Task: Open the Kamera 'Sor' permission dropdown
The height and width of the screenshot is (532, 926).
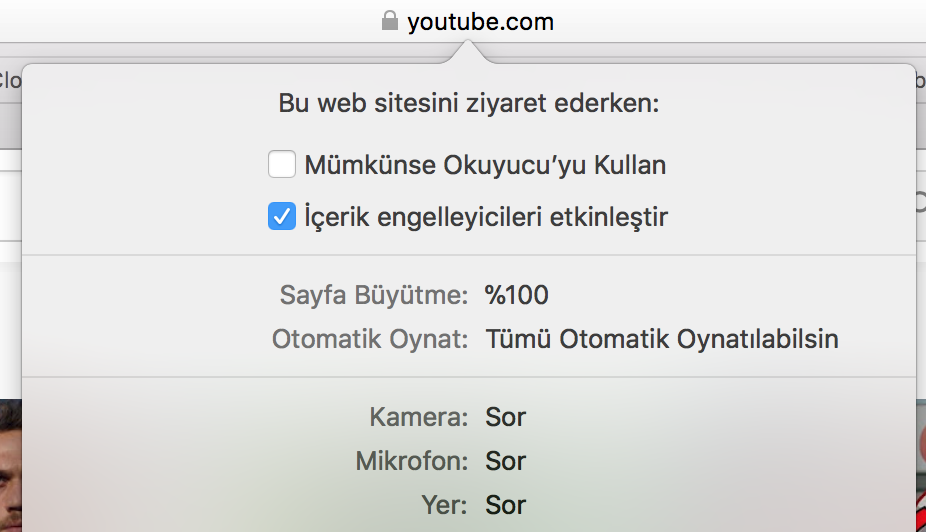Action: (506, 417)
